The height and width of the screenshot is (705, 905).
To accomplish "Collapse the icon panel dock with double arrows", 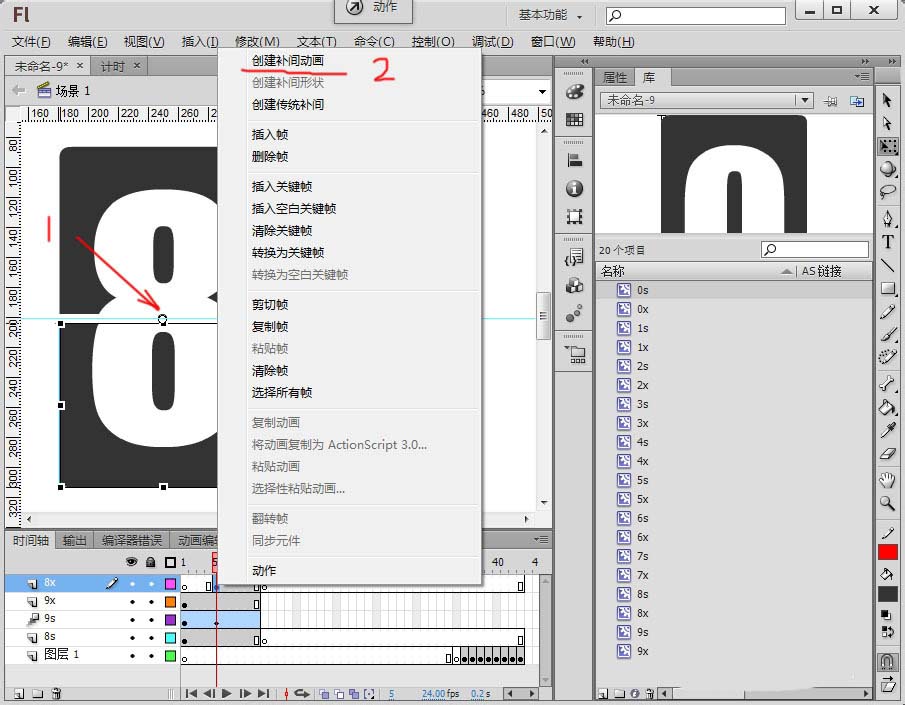I will (585, 61).
